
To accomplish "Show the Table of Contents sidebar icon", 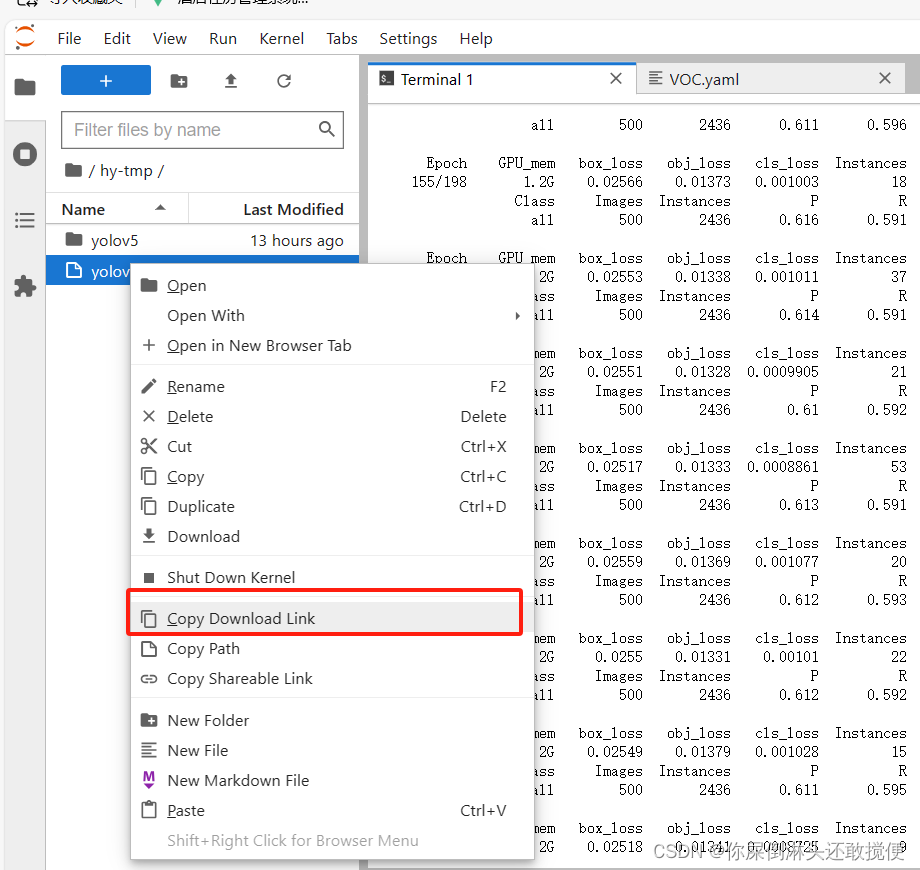I will coord(25,220).
